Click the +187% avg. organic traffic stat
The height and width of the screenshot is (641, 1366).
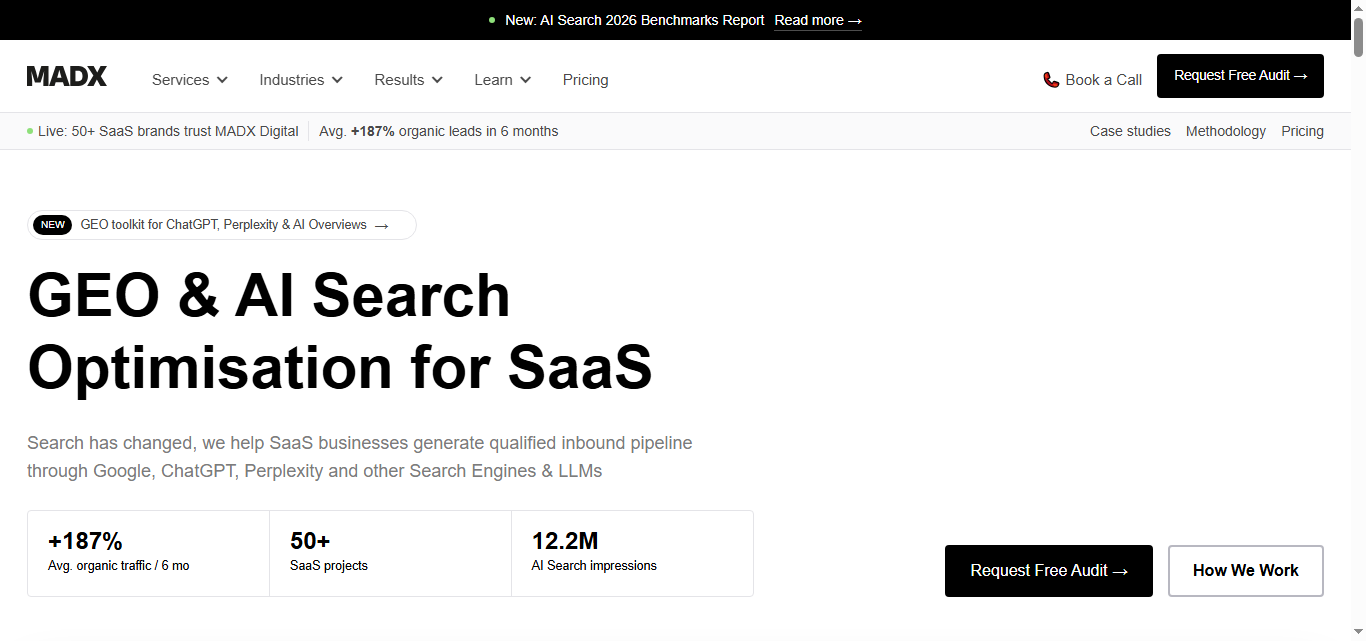(x=149, y=553)
